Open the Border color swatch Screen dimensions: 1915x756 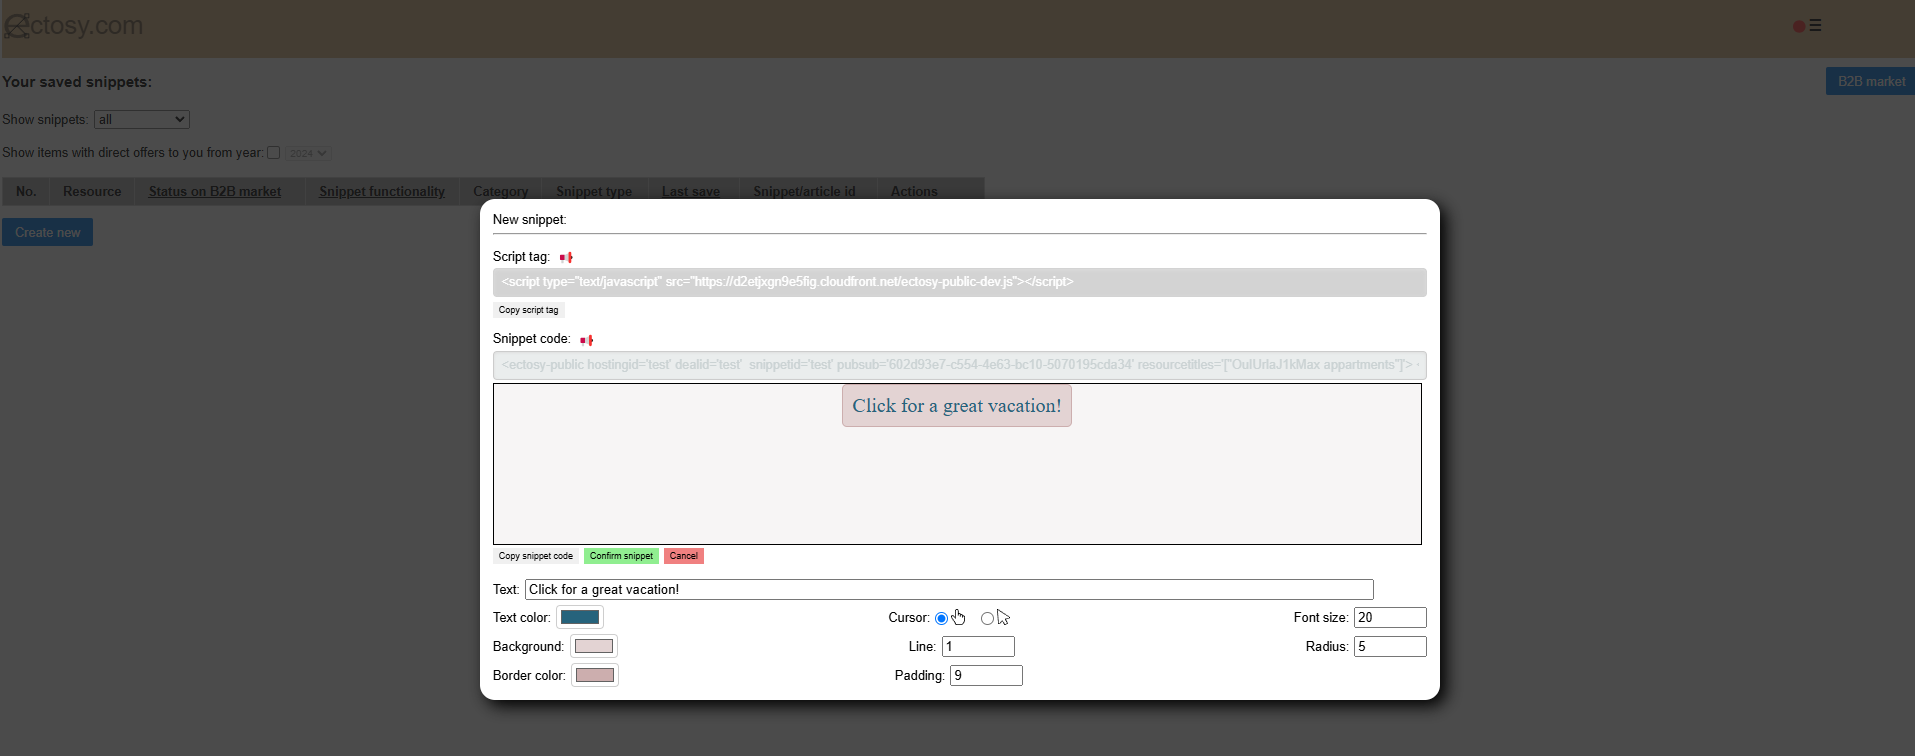click(595, 676)
